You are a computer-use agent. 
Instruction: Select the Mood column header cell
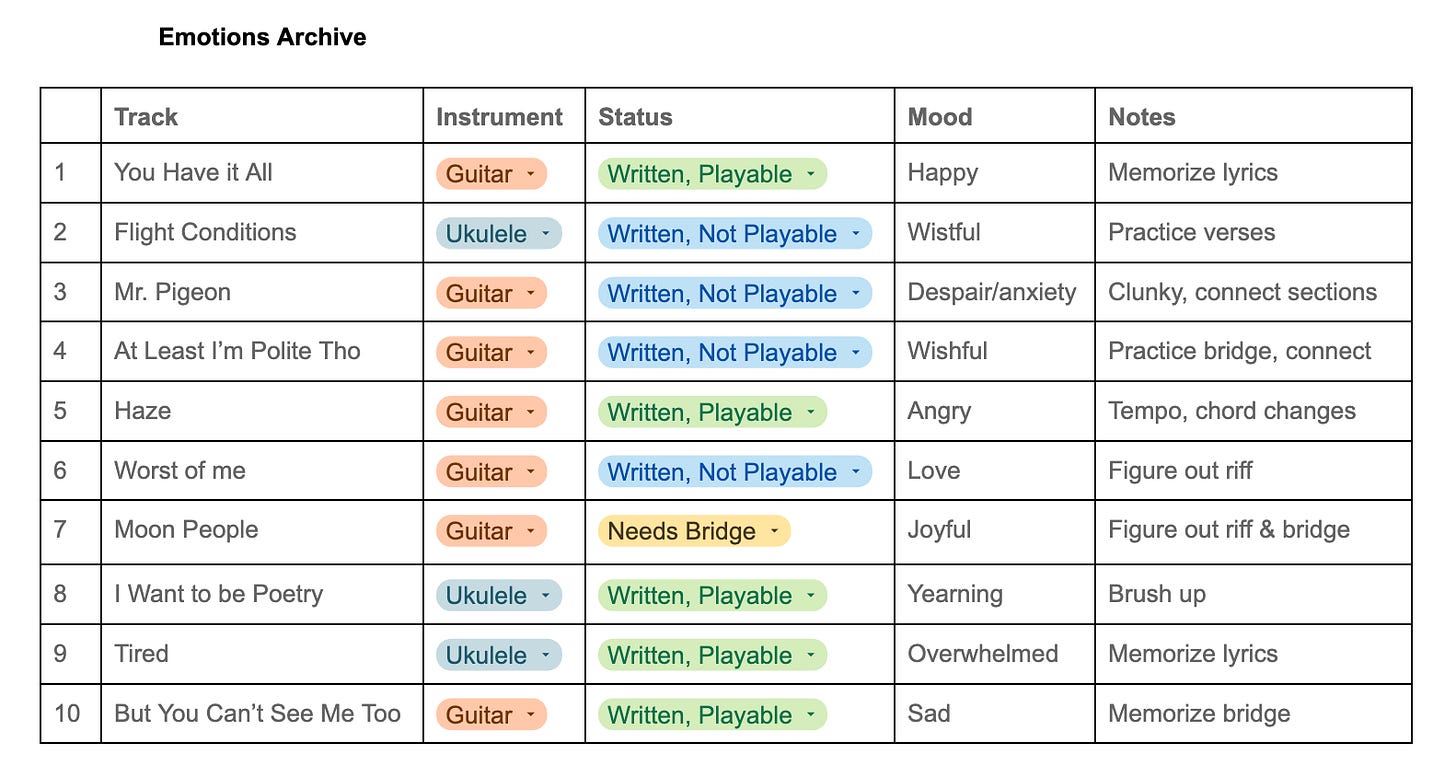995,116
